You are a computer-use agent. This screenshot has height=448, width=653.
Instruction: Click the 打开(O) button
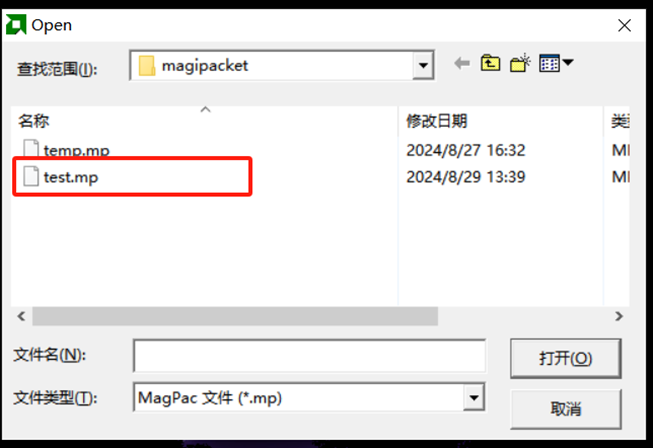[566, 358]
